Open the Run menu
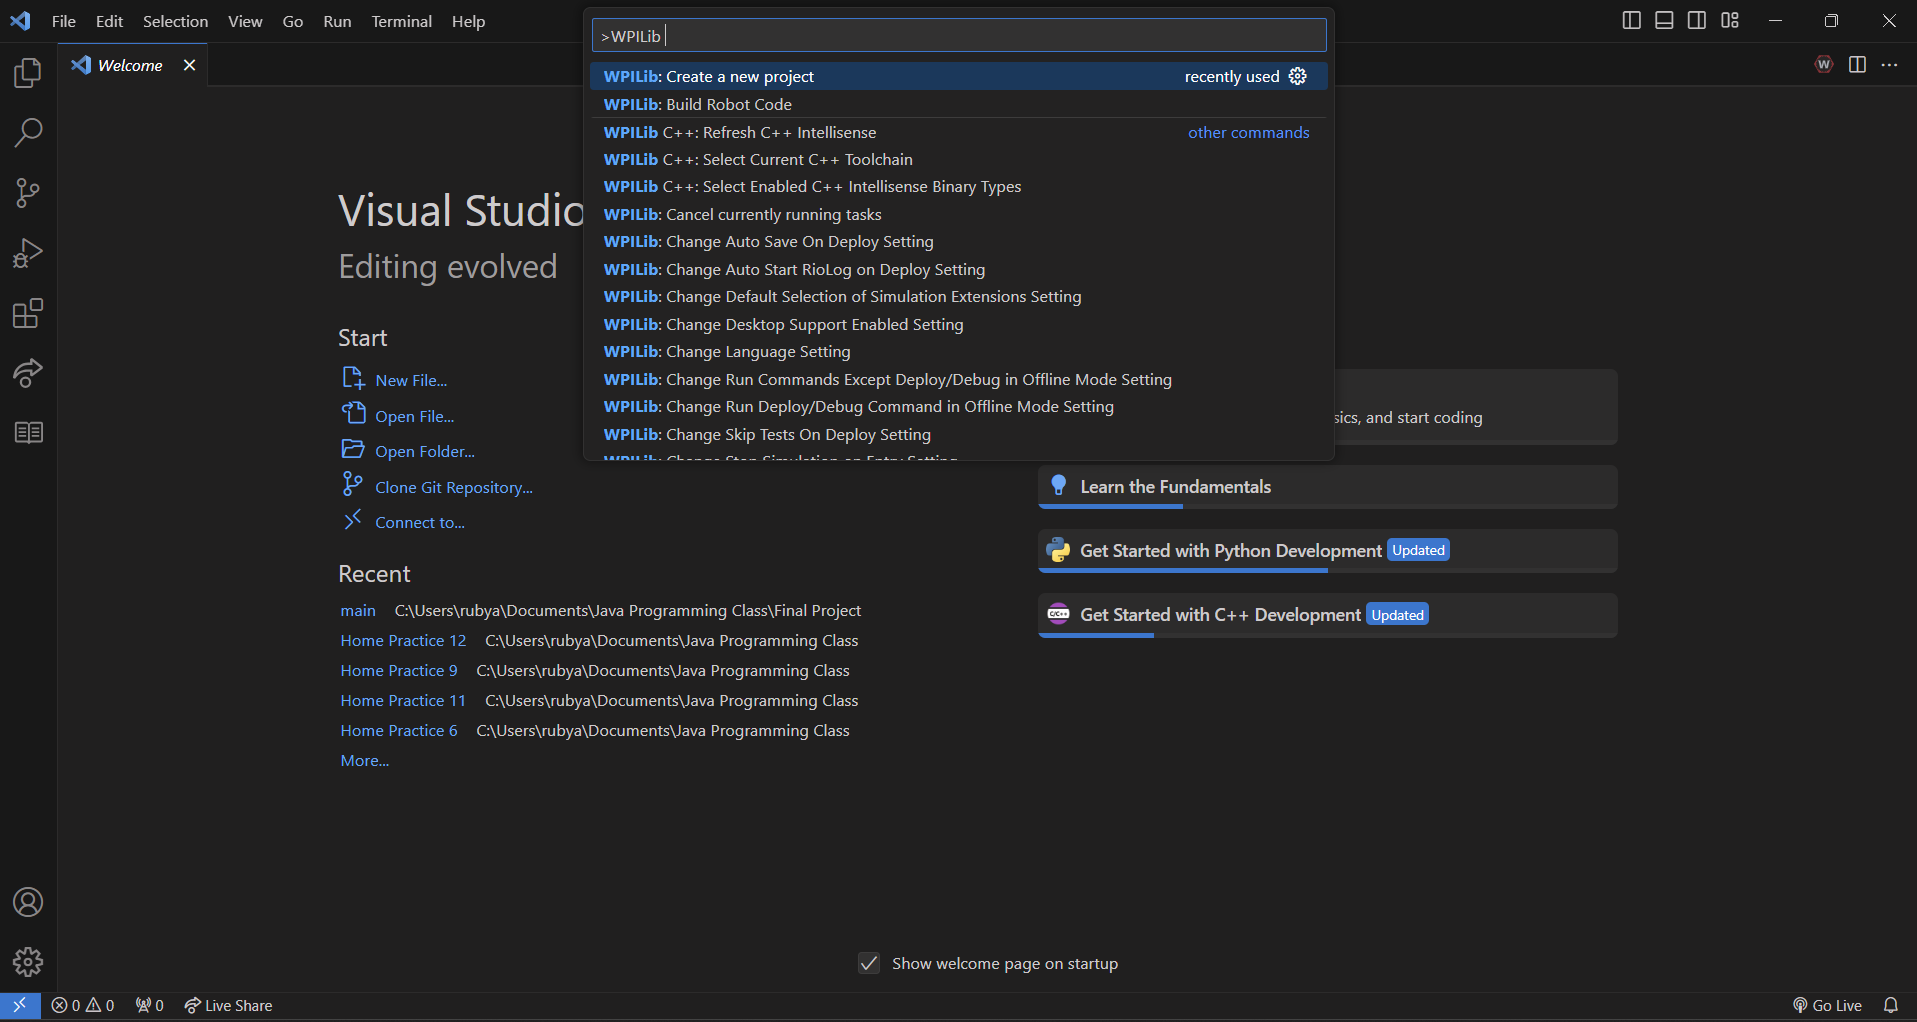This screenshot has height=1022, width=1917. (337, 21)
